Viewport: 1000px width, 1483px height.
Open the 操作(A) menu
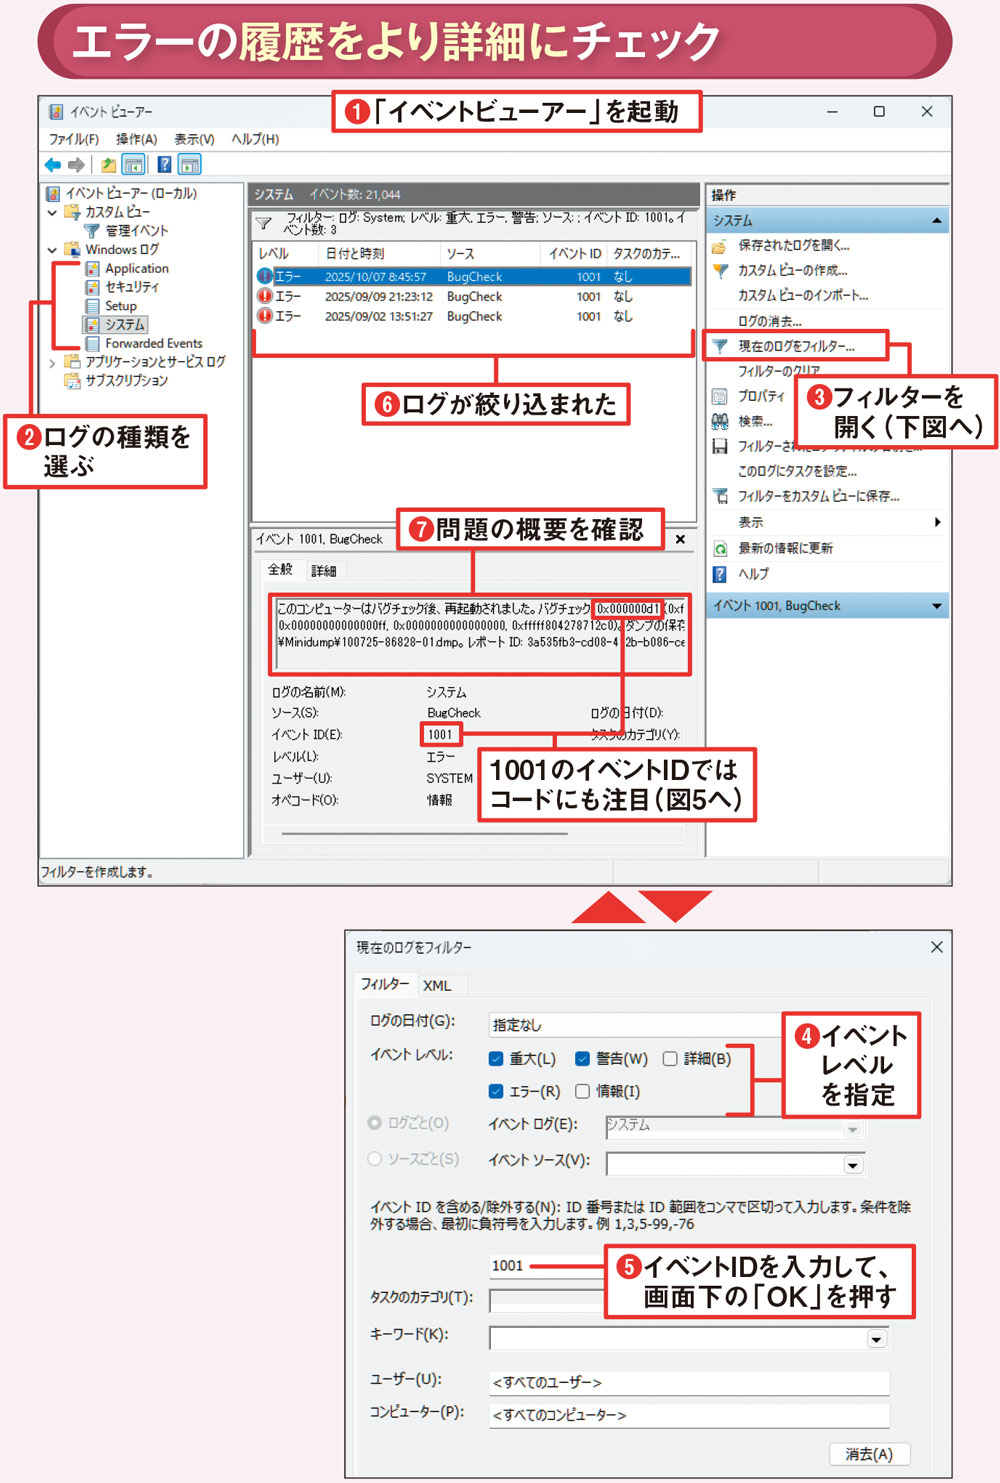click(x=136, y=139)
